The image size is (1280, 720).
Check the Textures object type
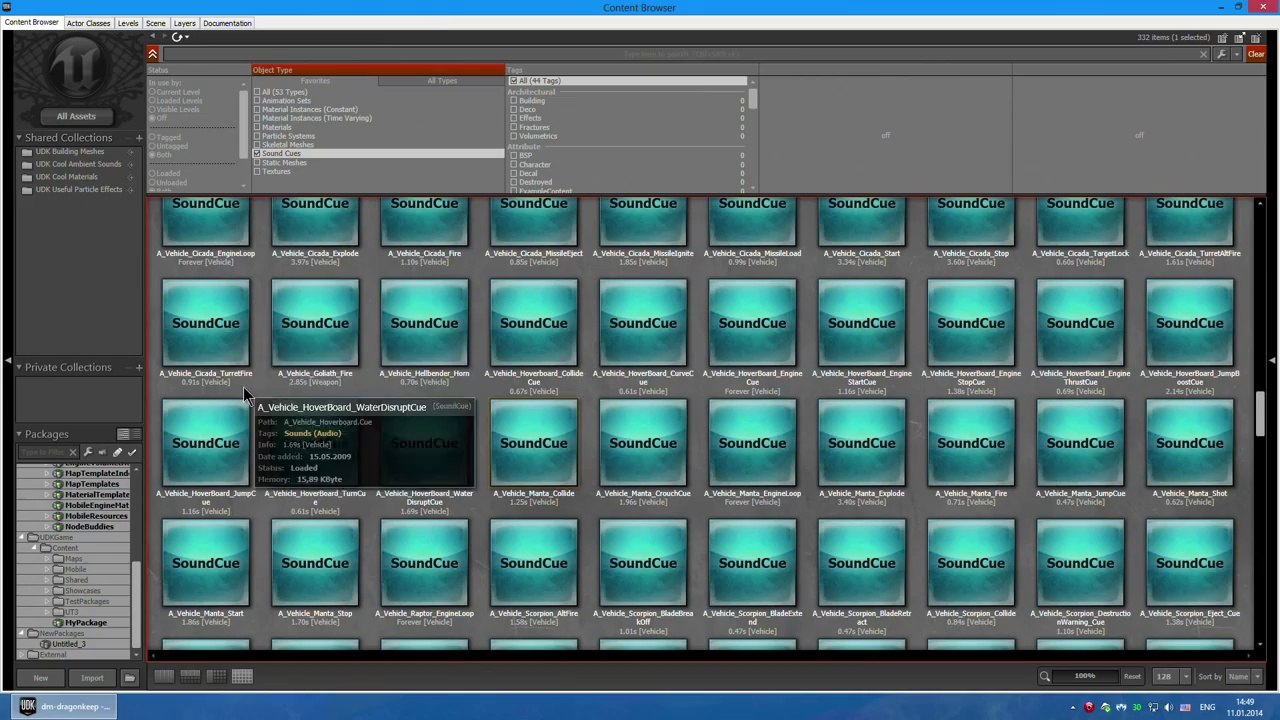tap(257, 172)
